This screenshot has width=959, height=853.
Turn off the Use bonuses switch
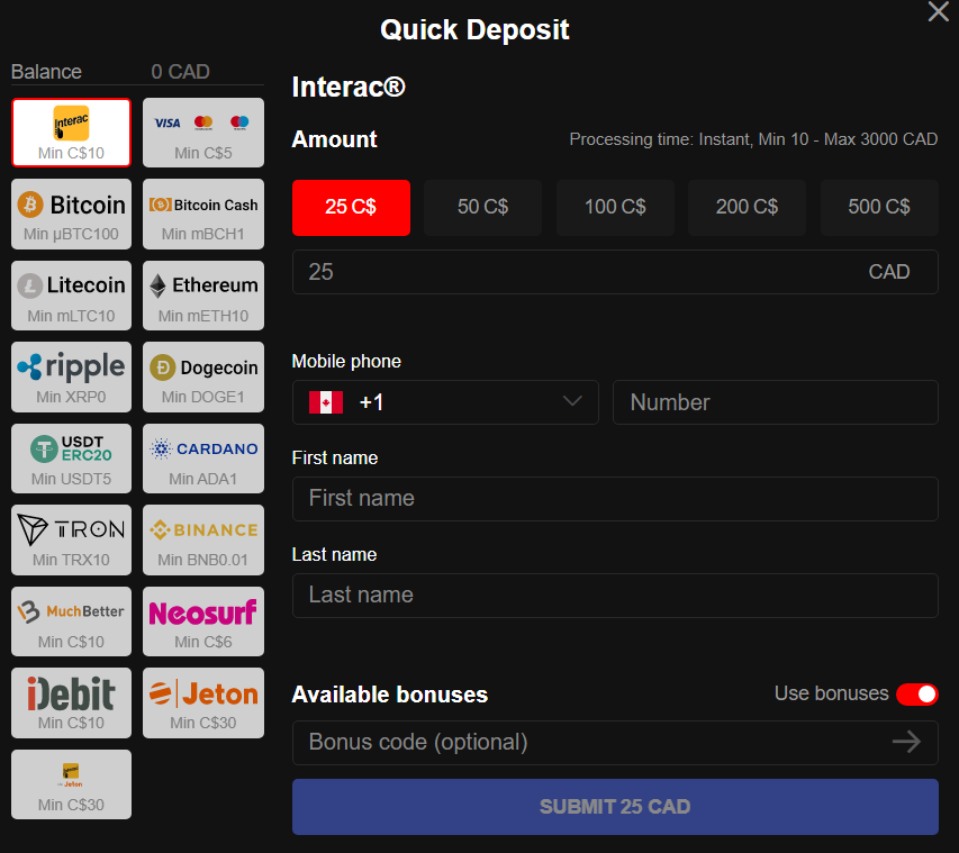tap(917, 694)
